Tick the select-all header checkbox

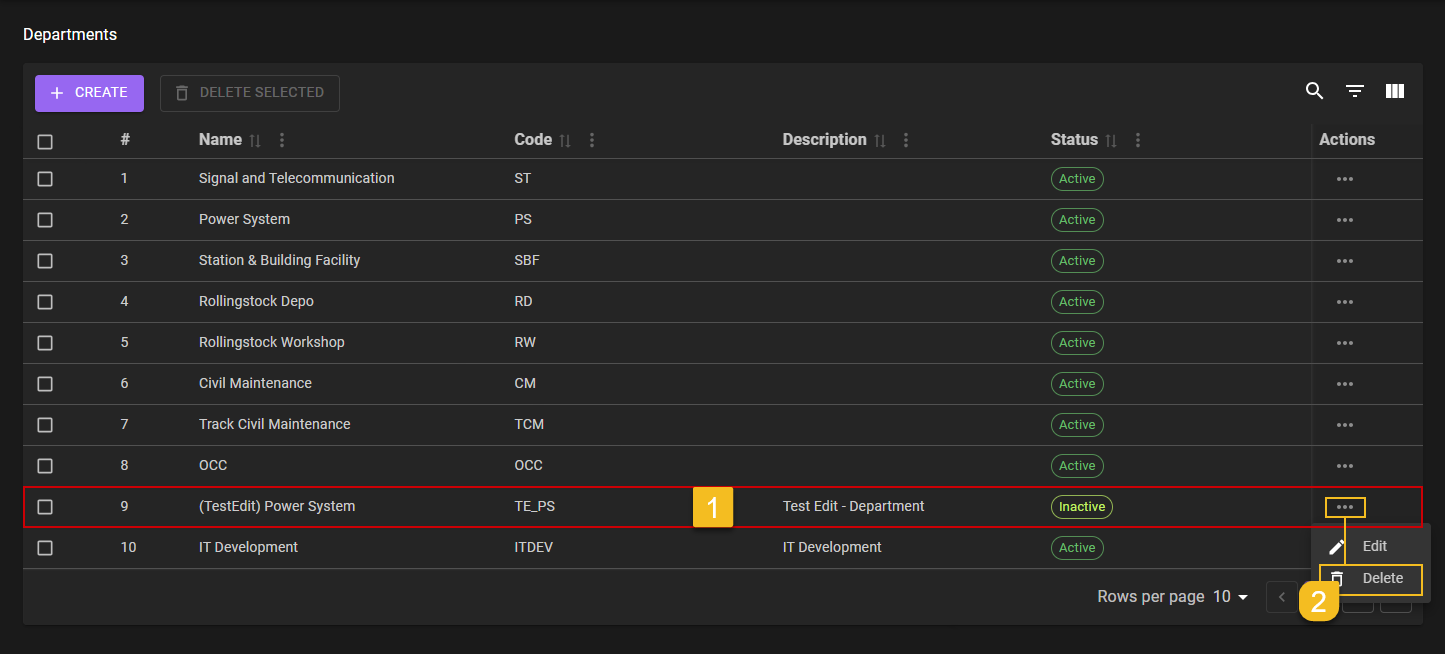click(45, 141)
